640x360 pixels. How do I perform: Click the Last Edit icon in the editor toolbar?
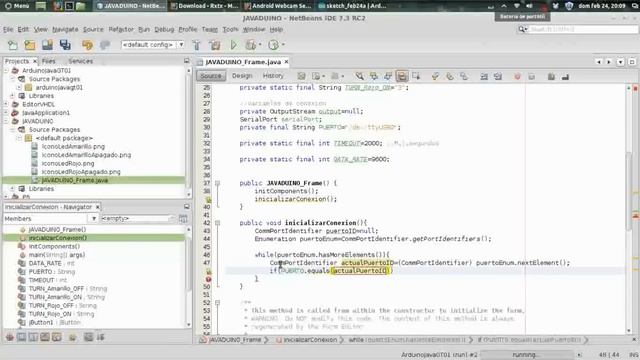click(x=302, y=76)
